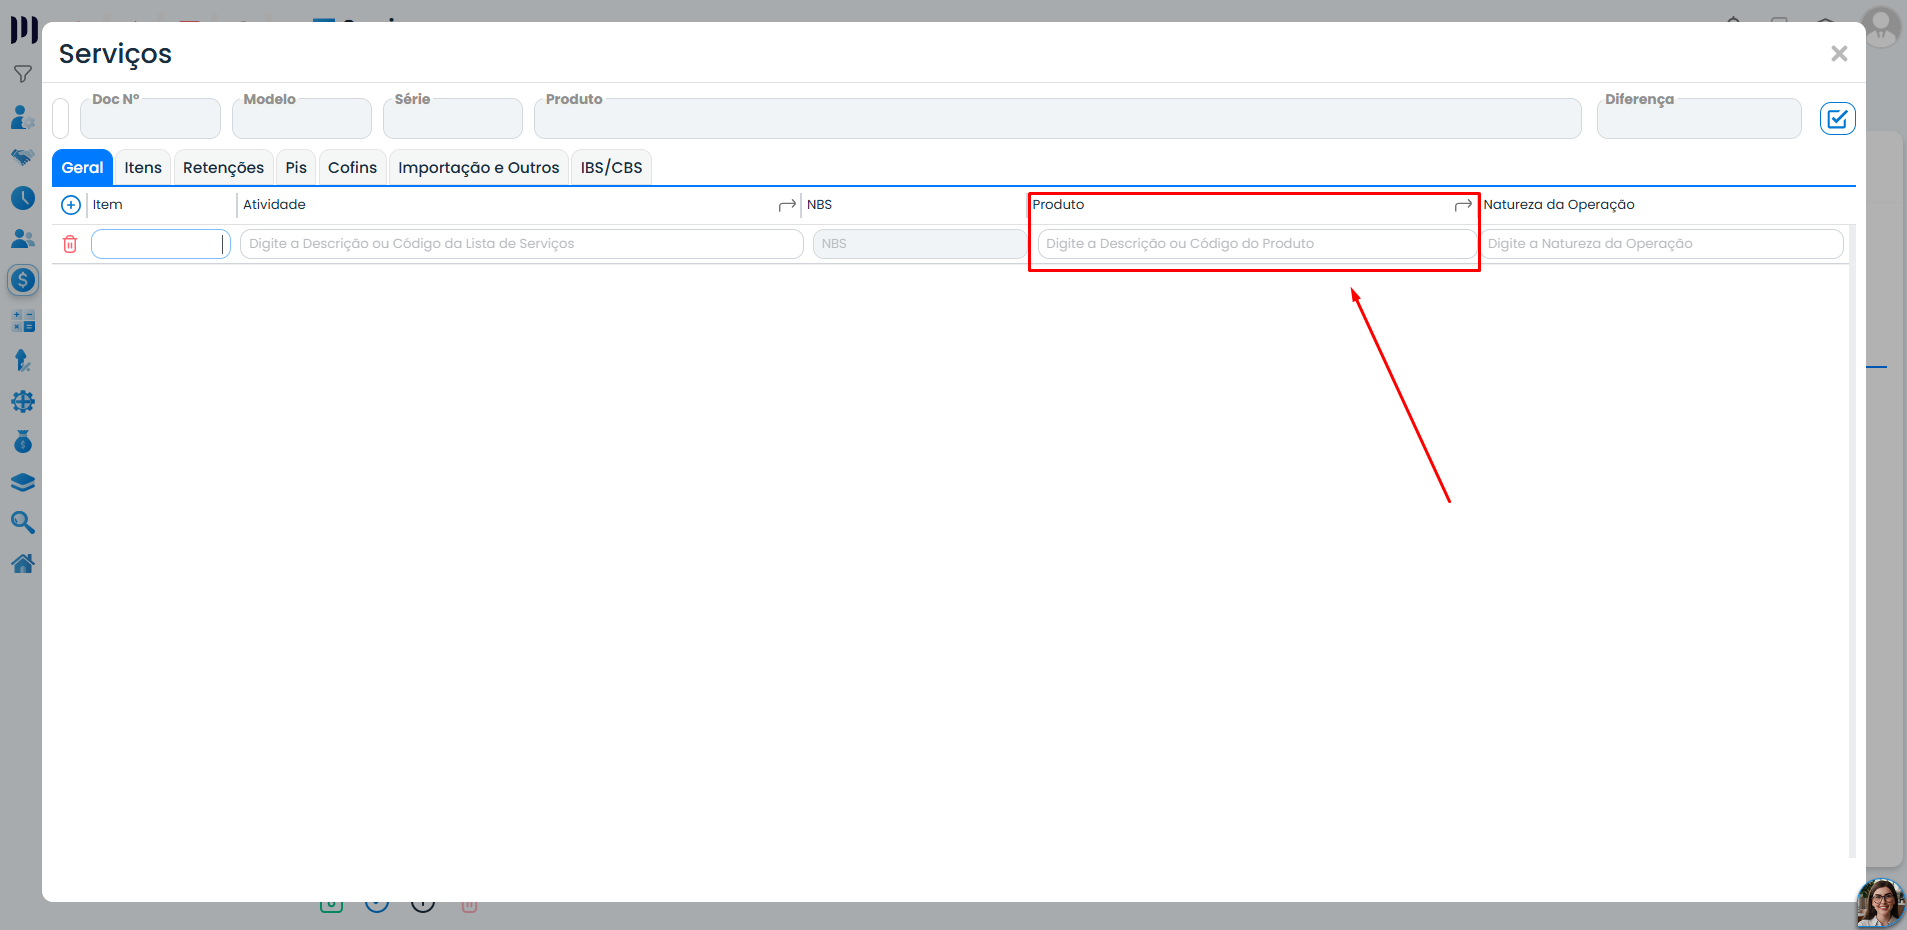The height and width of the screenshot is (930, 1907).
Task: Open the user settings sidebar icon
Action: click(22, 117)
